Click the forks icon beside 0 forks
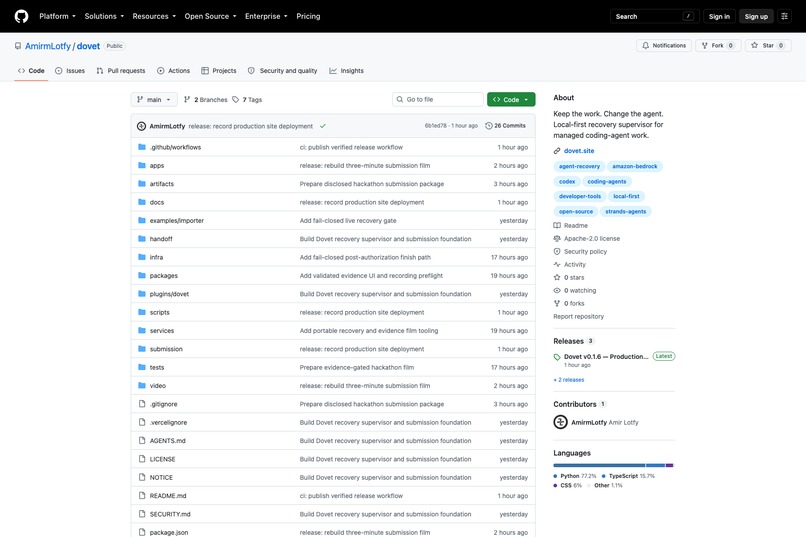Screen dimensions: 806x537 (557, 303)
